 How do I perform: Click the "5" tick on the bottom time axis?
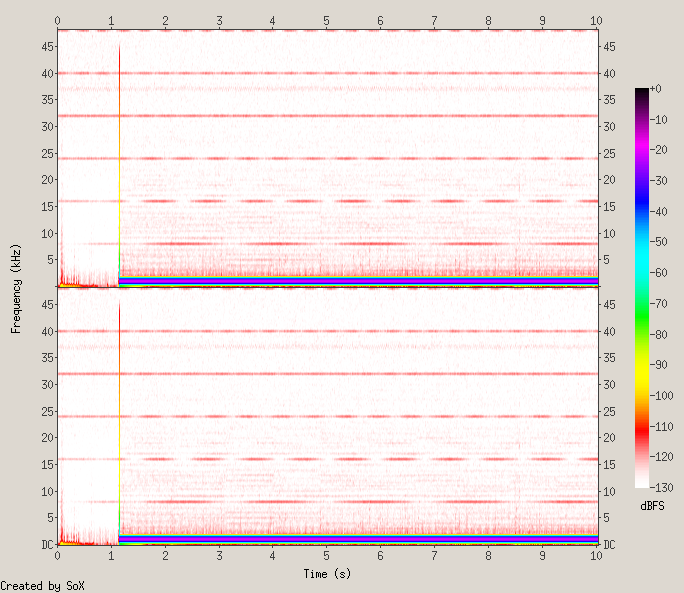coord(326,555)
